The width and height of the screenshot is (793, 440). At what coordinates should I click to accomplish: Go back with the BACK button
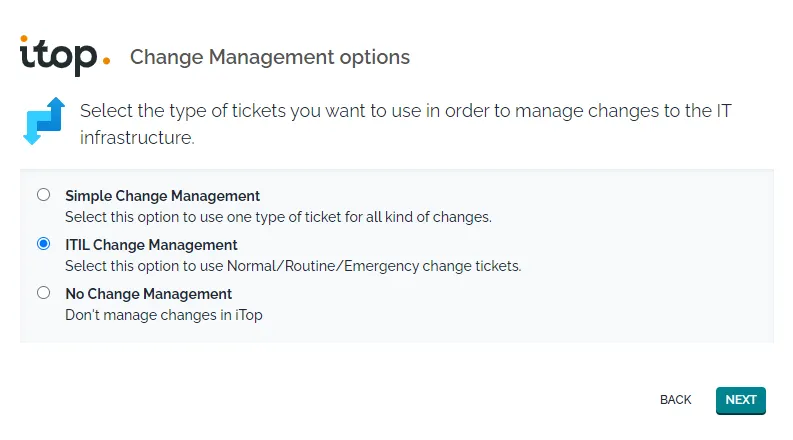[x=675, y=400]
